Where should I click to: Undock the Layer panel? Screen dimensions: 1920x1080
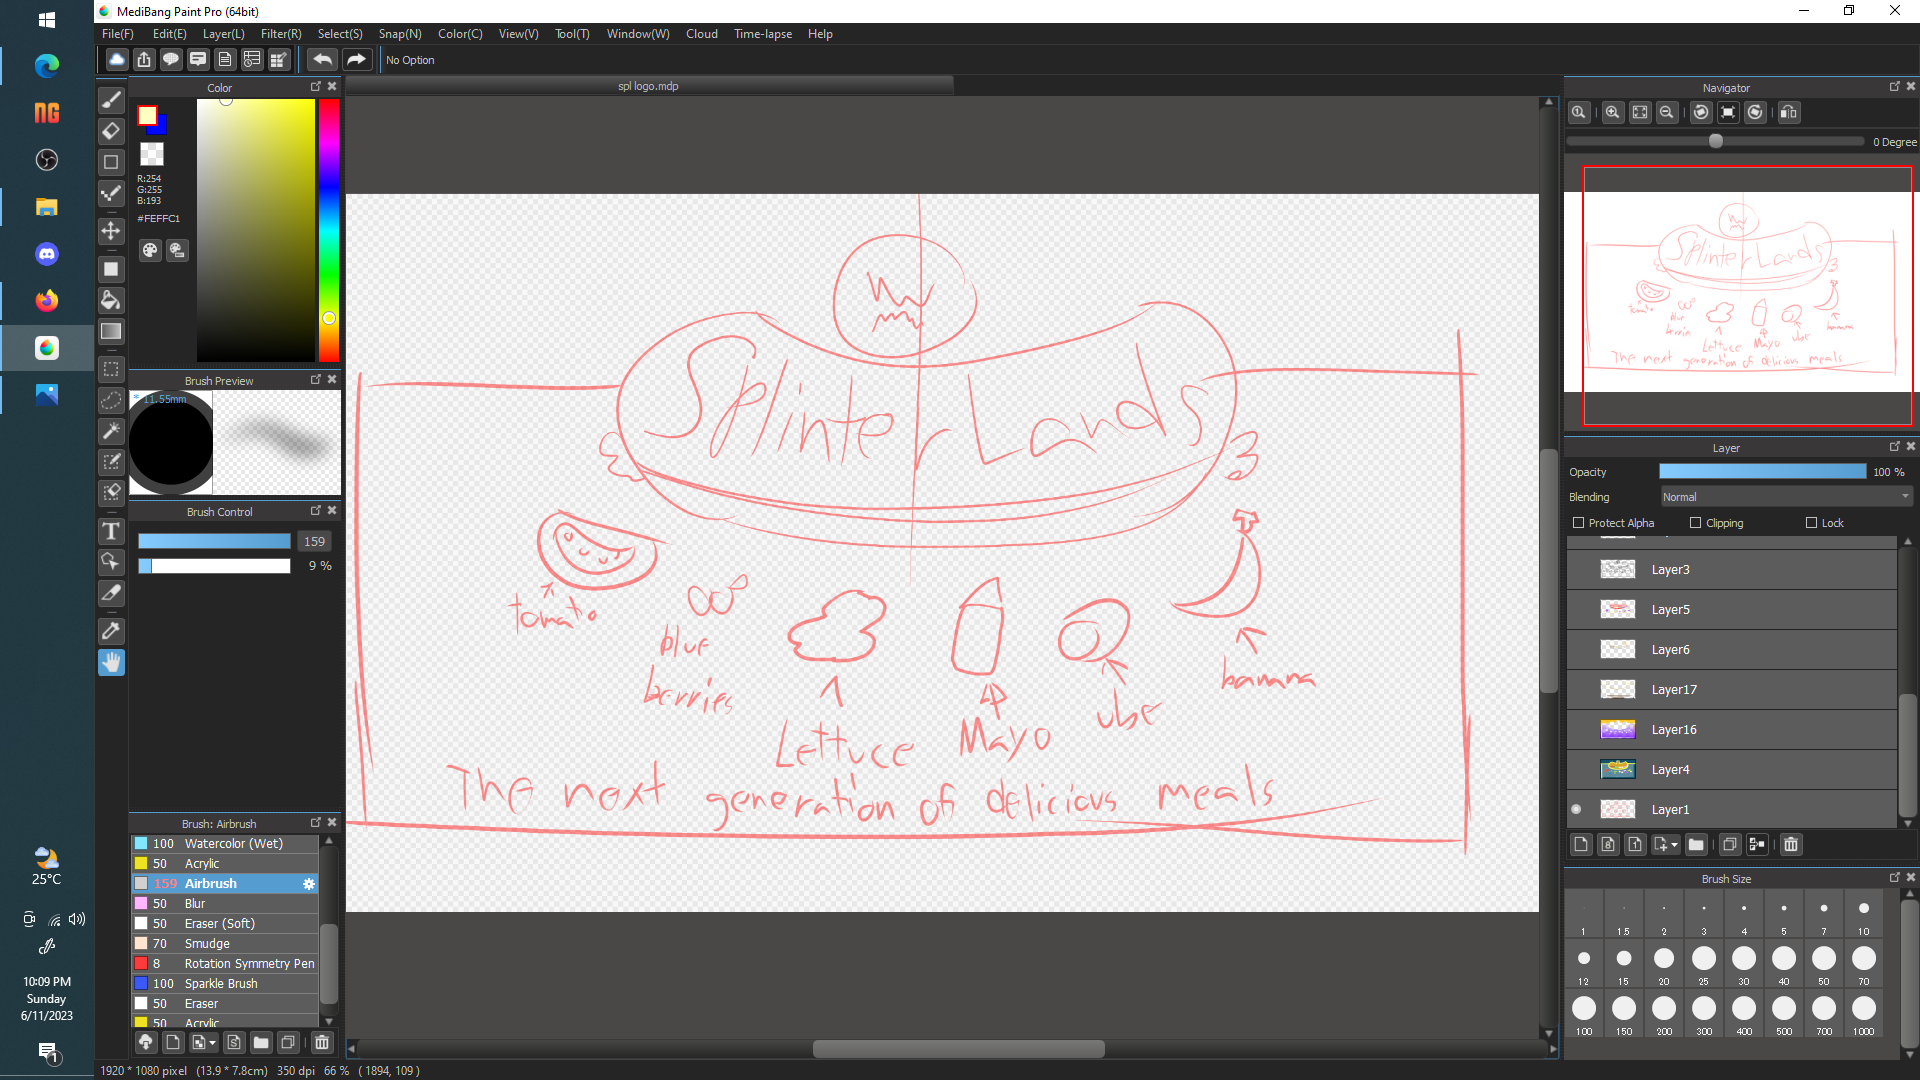pos(1894,447)
